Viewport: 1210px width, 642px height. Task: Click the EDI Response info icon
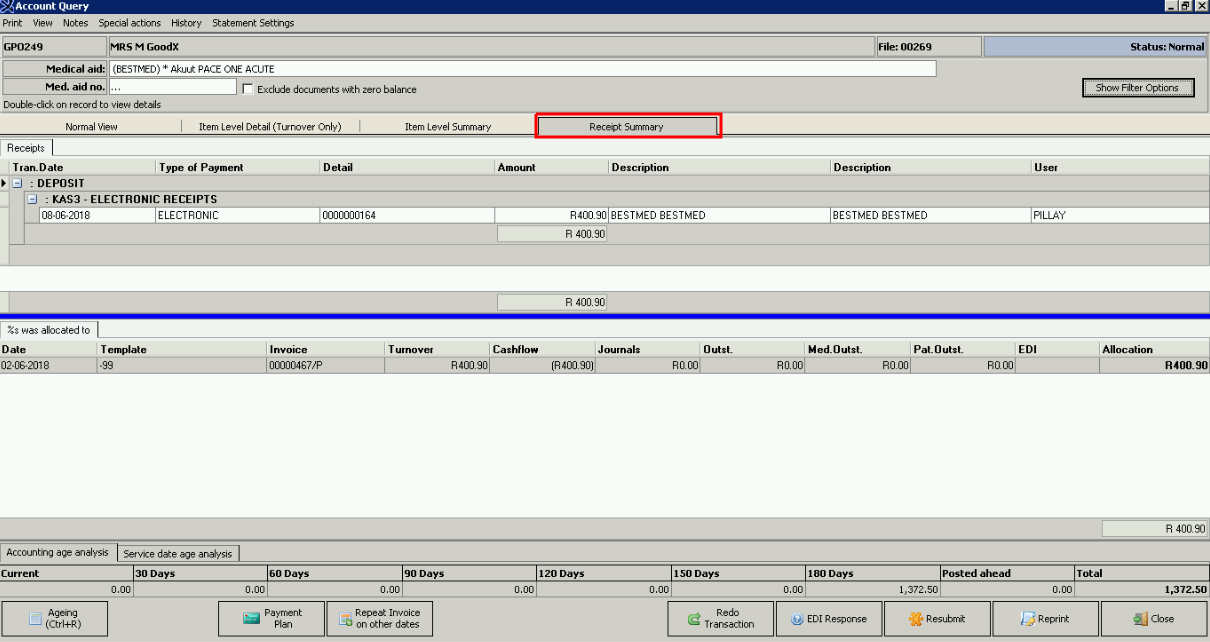tap(797, 619)
